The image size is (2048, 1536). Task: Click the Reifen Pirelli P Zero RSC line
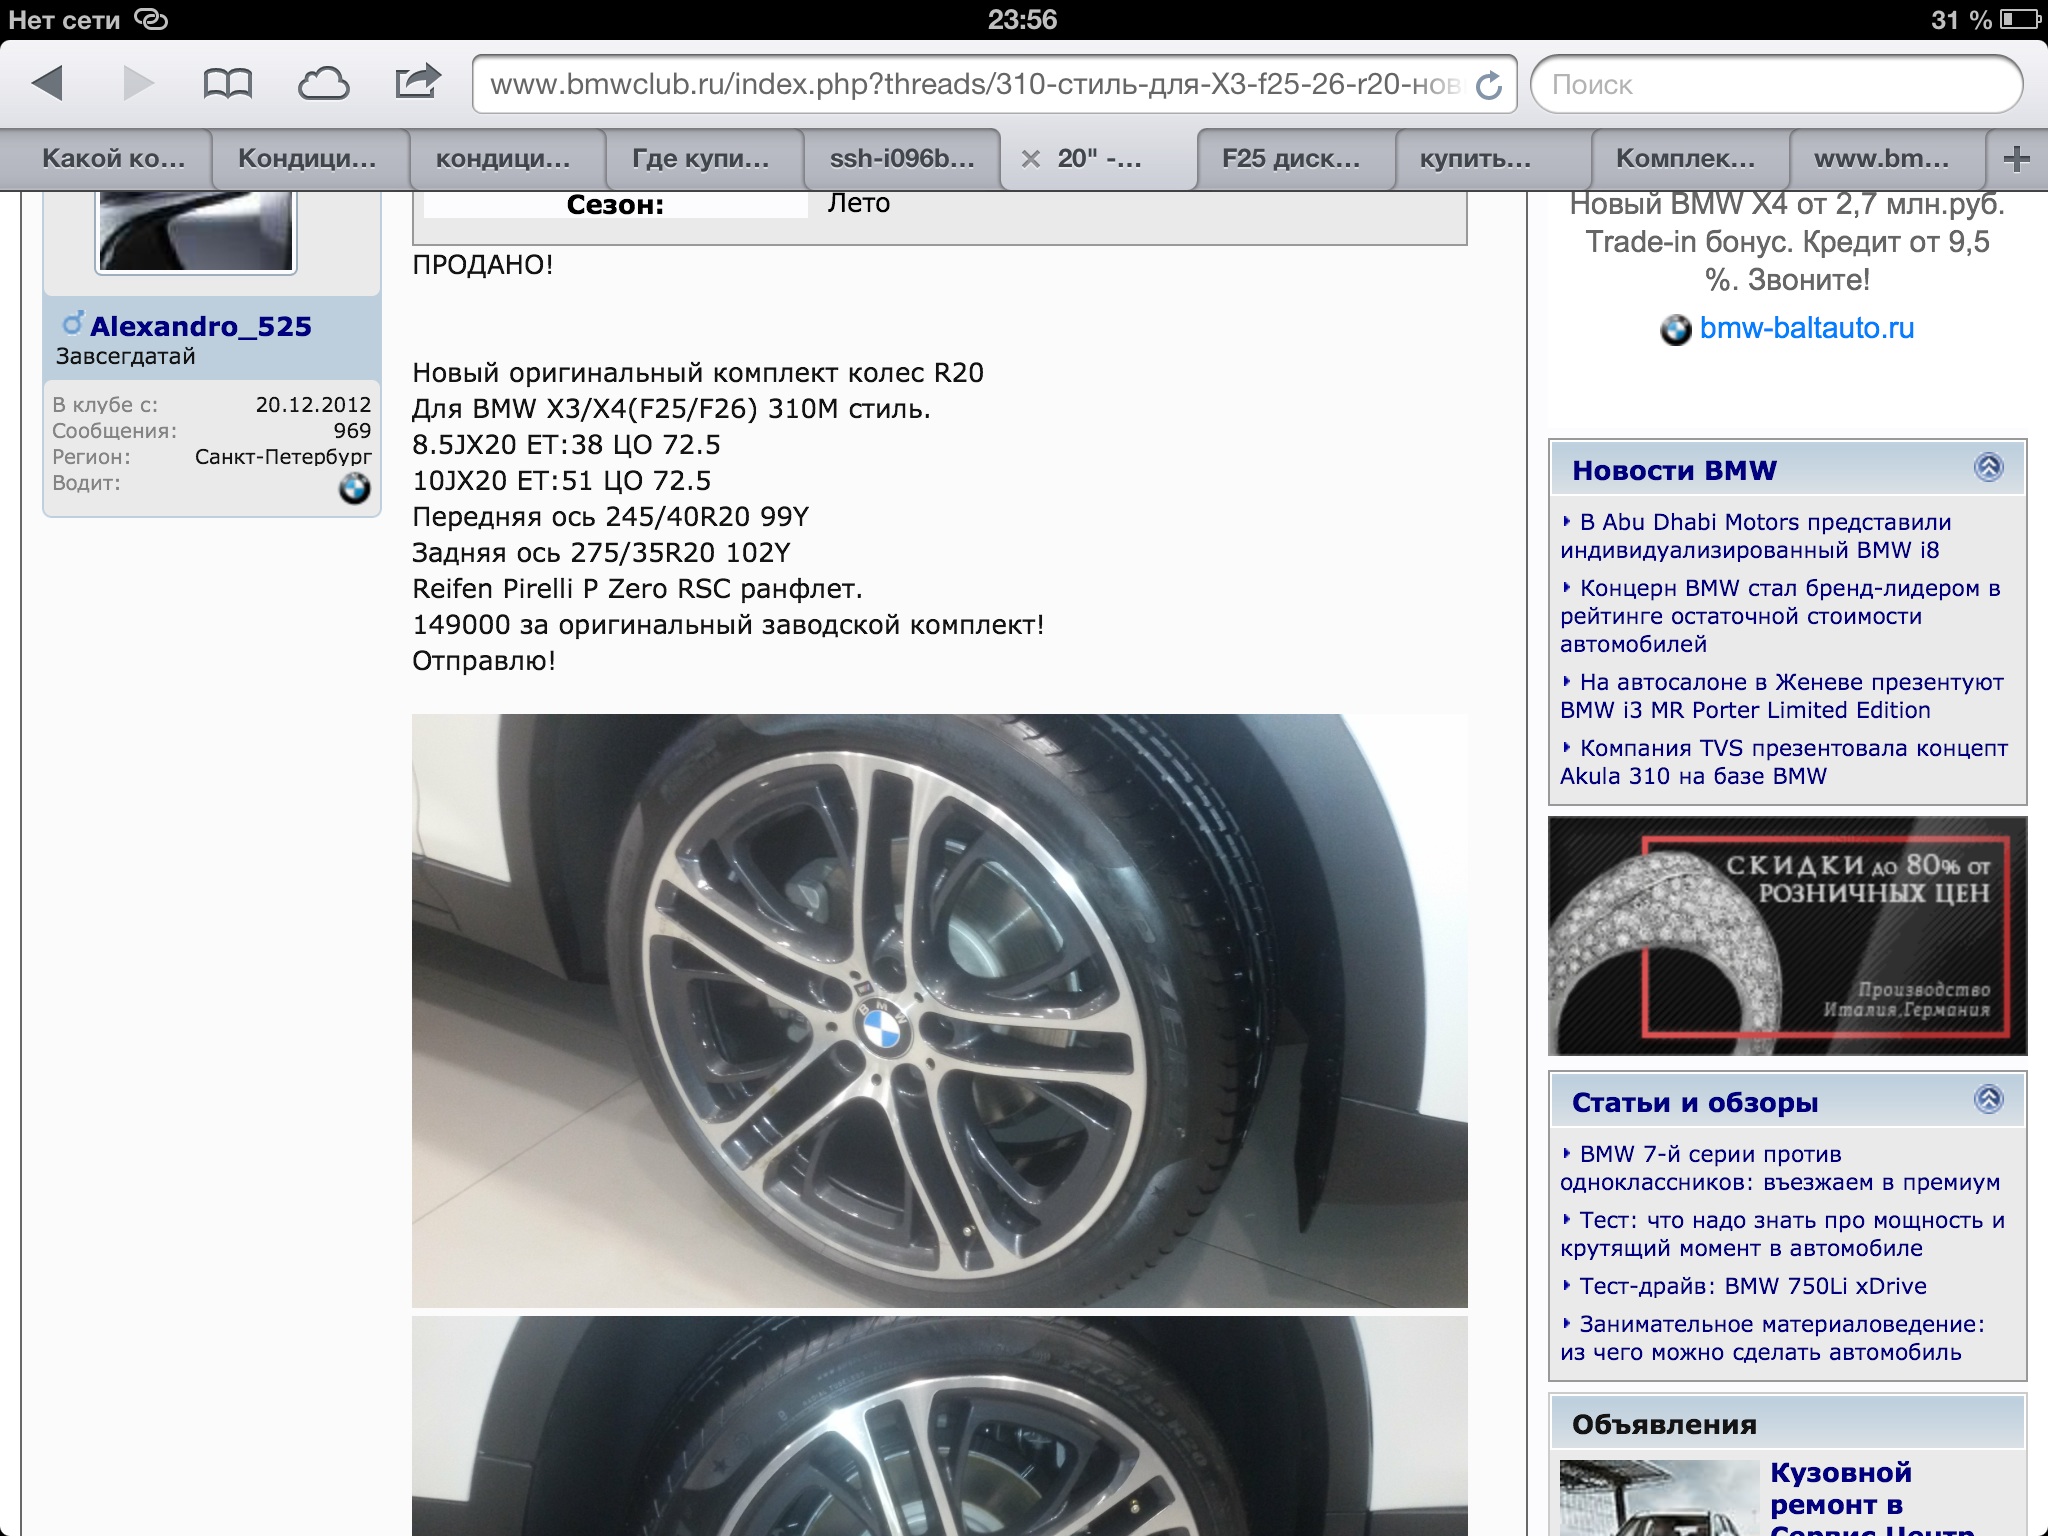coord(637,589)
